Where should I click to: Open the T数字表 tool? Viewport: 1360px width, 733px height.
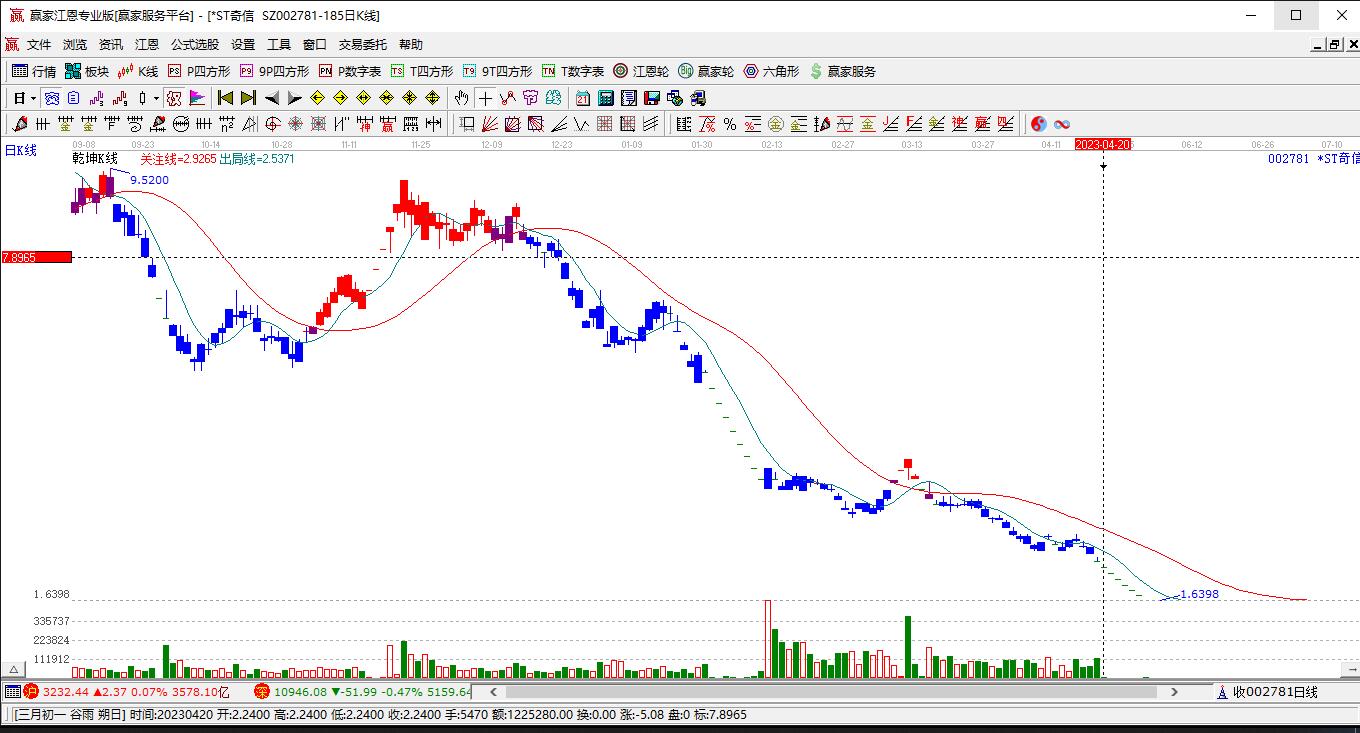point(573,71)
